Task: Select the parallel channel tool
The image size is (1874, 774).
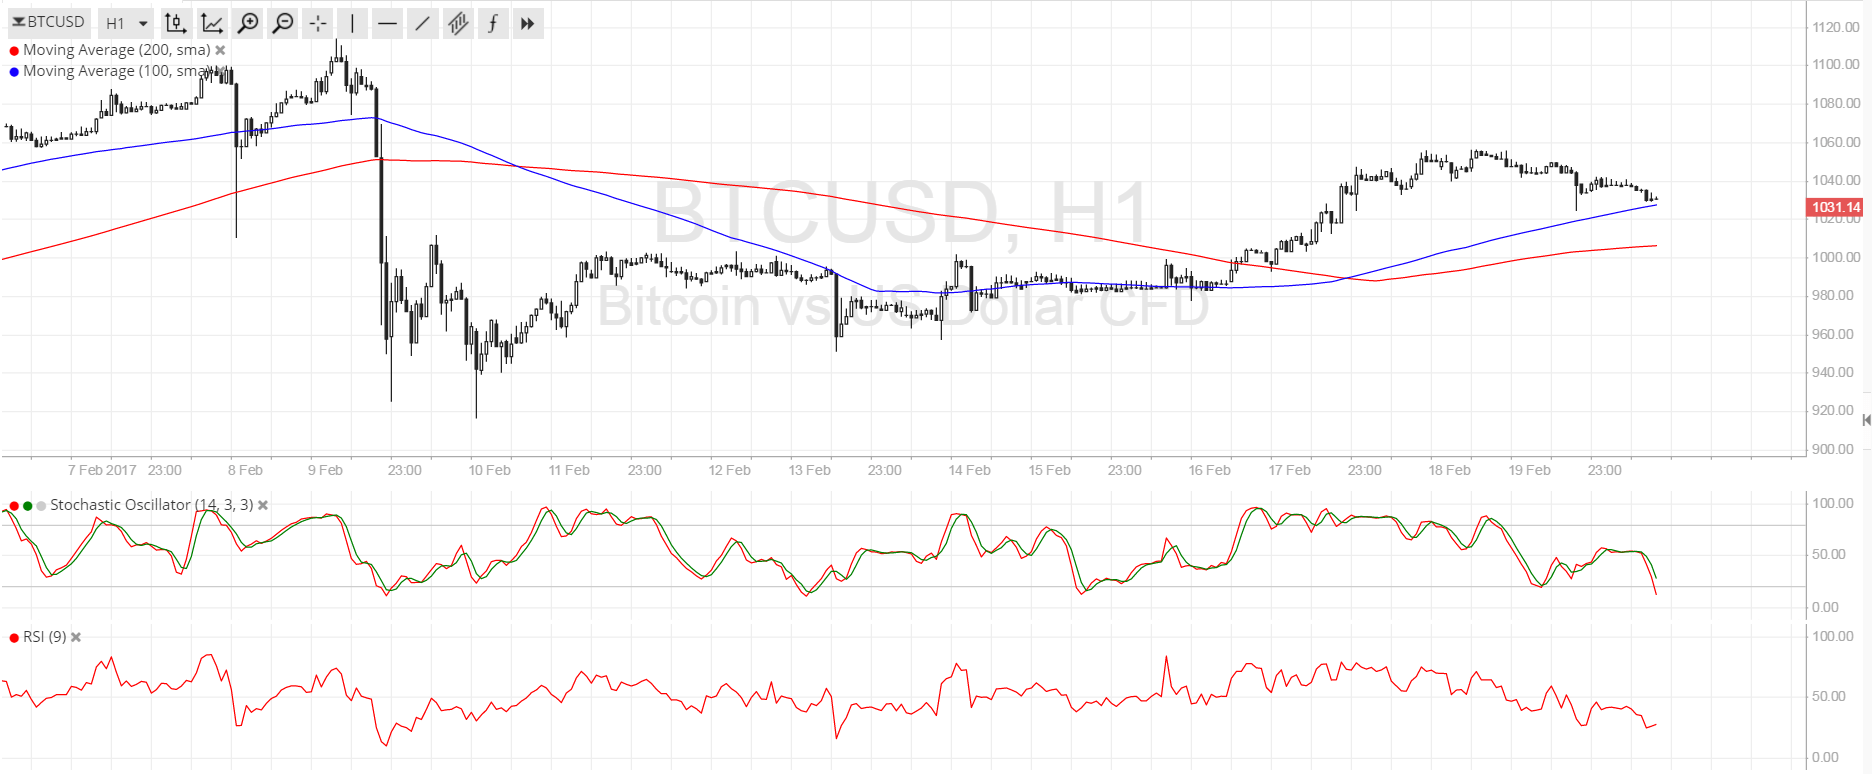Action: pyautogui.click(x=458, y=23)
